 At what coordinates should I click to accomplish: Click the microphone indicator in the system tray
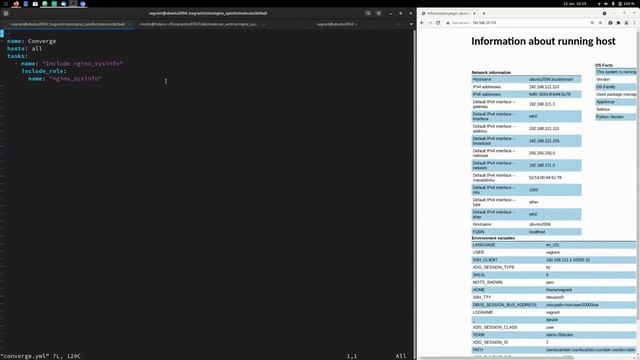[x=613, y=4]
